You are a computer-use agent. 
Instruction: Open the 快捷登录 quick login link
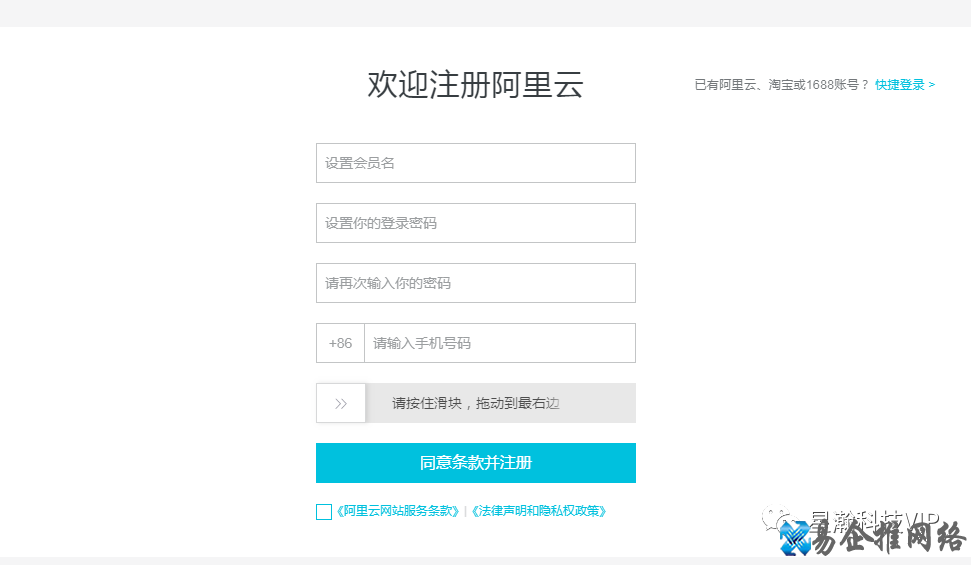click(904, 85)
